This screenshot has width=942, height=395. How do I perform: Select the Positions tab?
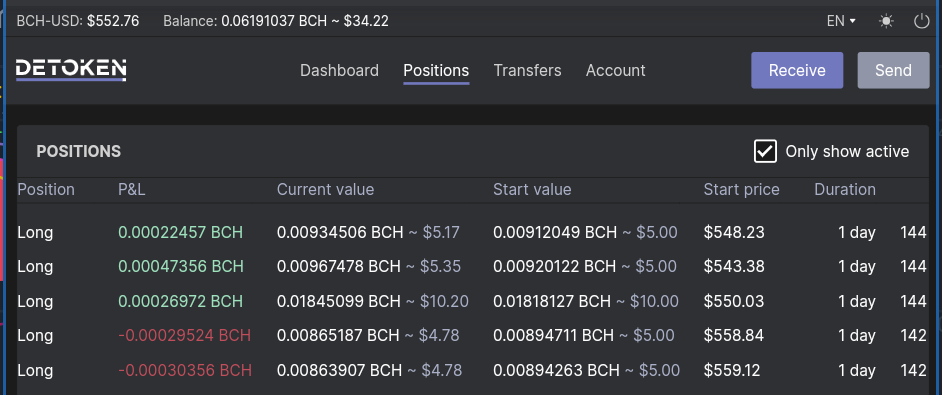coord(436,71)
